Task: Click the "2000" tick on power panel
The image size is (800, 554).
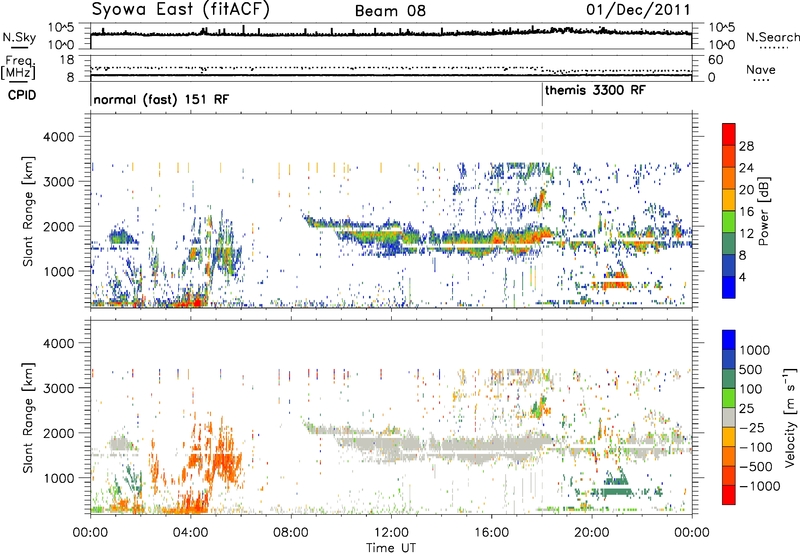Action: point(59,226)
